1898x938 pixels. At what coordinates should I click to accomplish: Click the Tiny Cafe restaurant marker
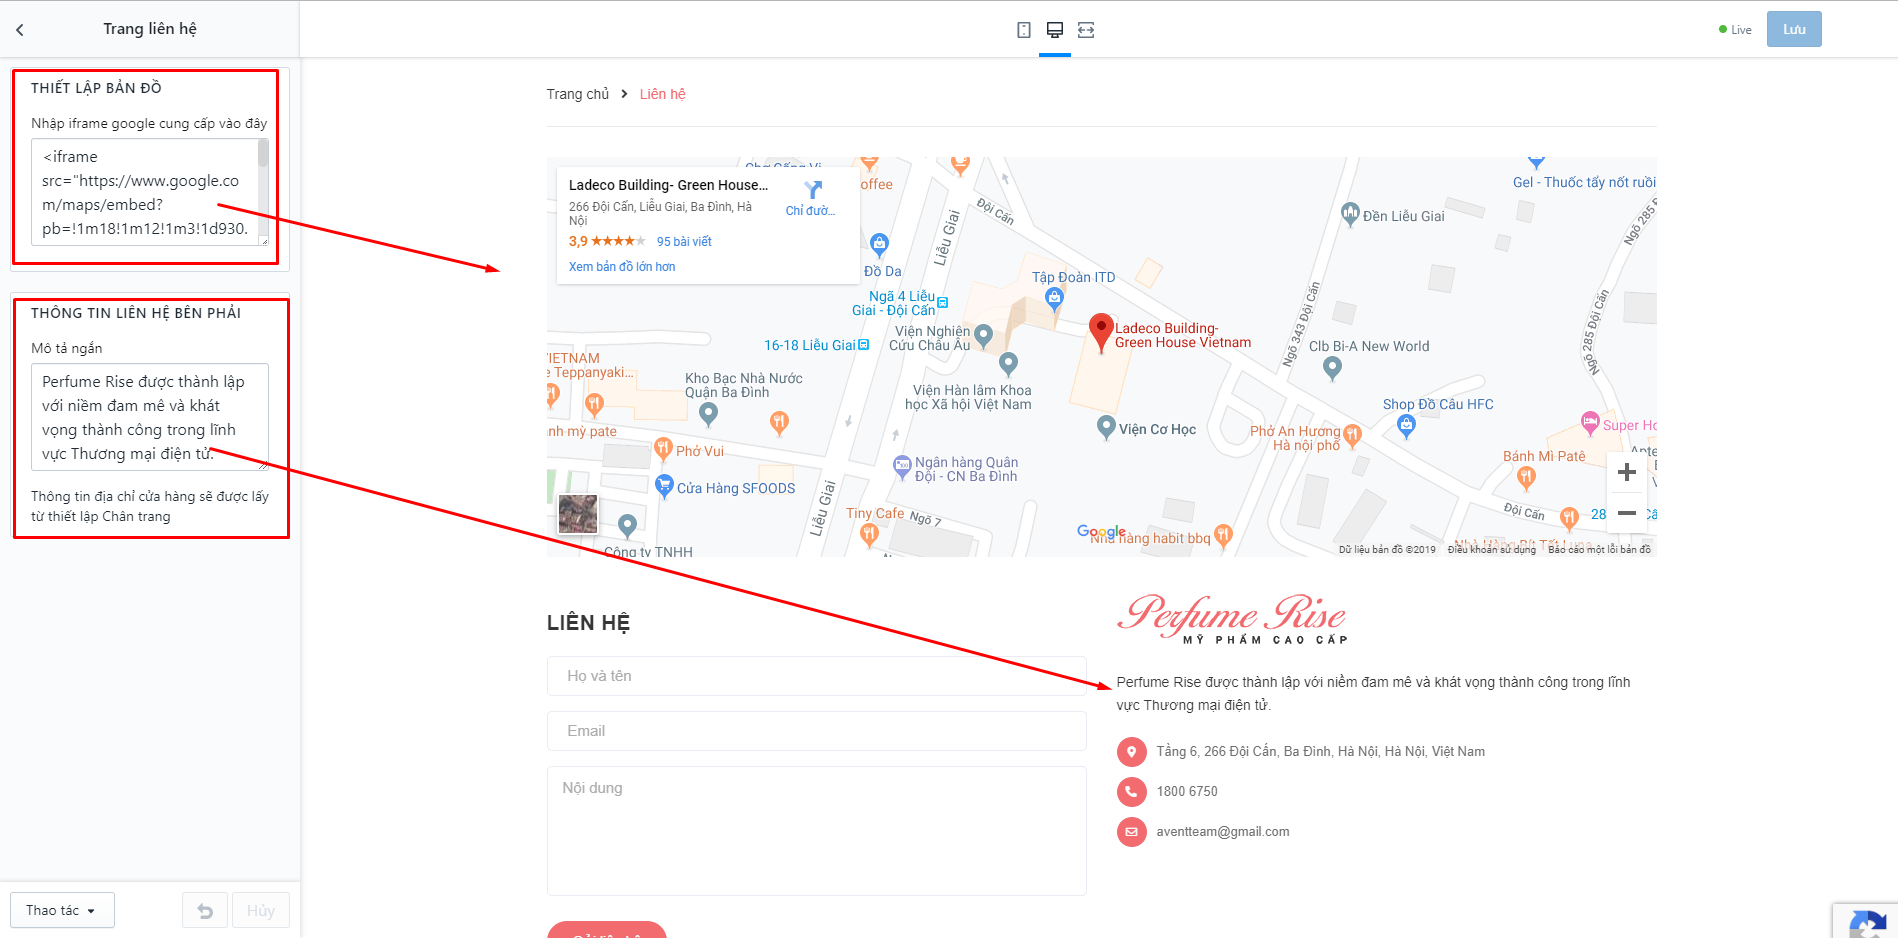[x=869, y=535]
